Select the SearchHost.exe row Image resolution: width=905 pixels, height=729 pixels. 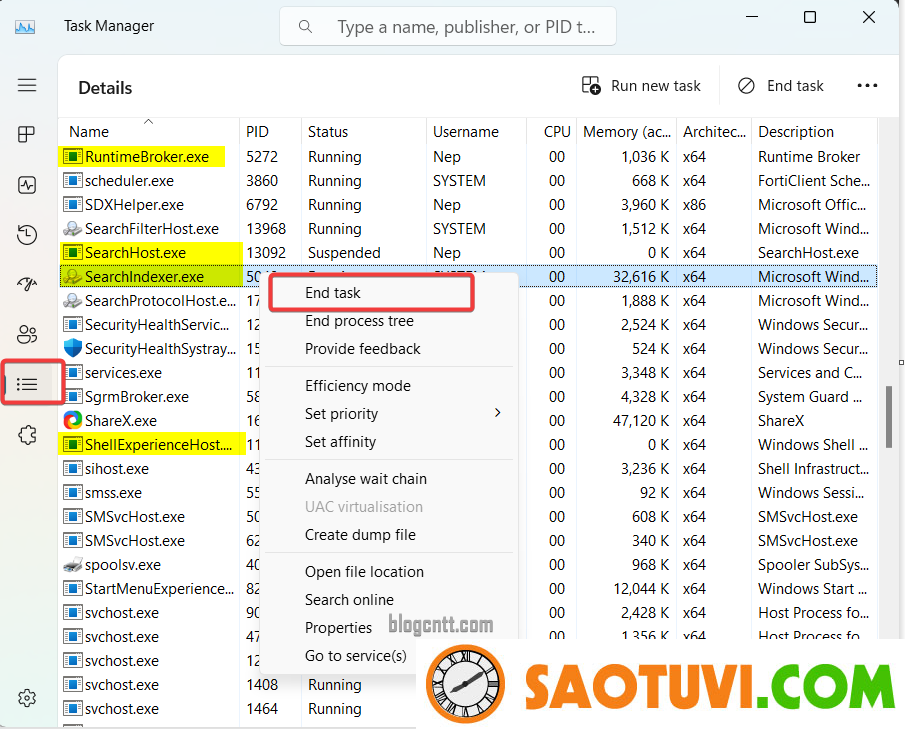coord(468,253)
